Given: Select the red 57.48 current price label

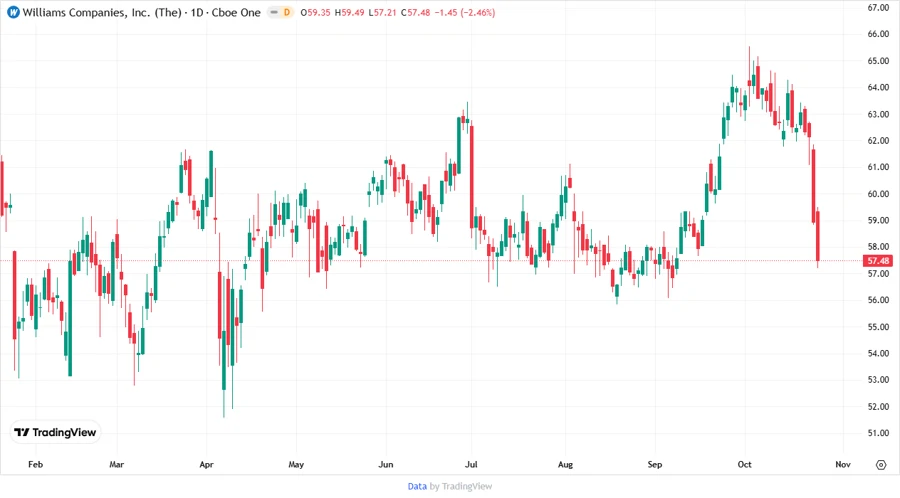Looking at the screenshot, I should point(878,261).
